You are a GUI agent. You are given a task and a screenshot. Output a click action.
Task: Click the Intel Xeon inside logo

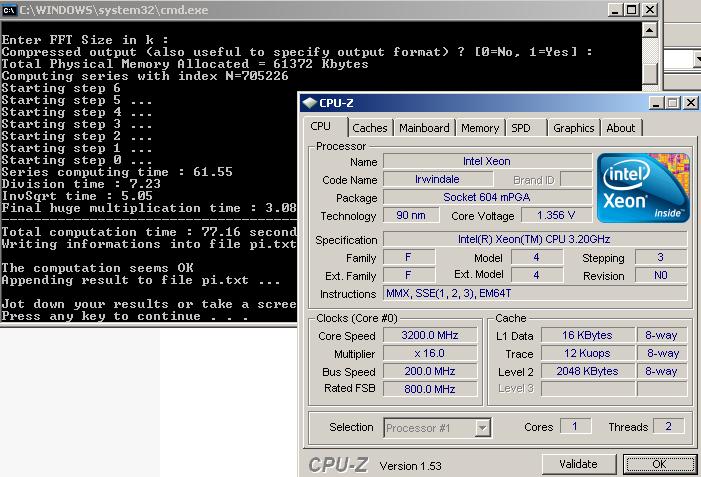point(643,188)
